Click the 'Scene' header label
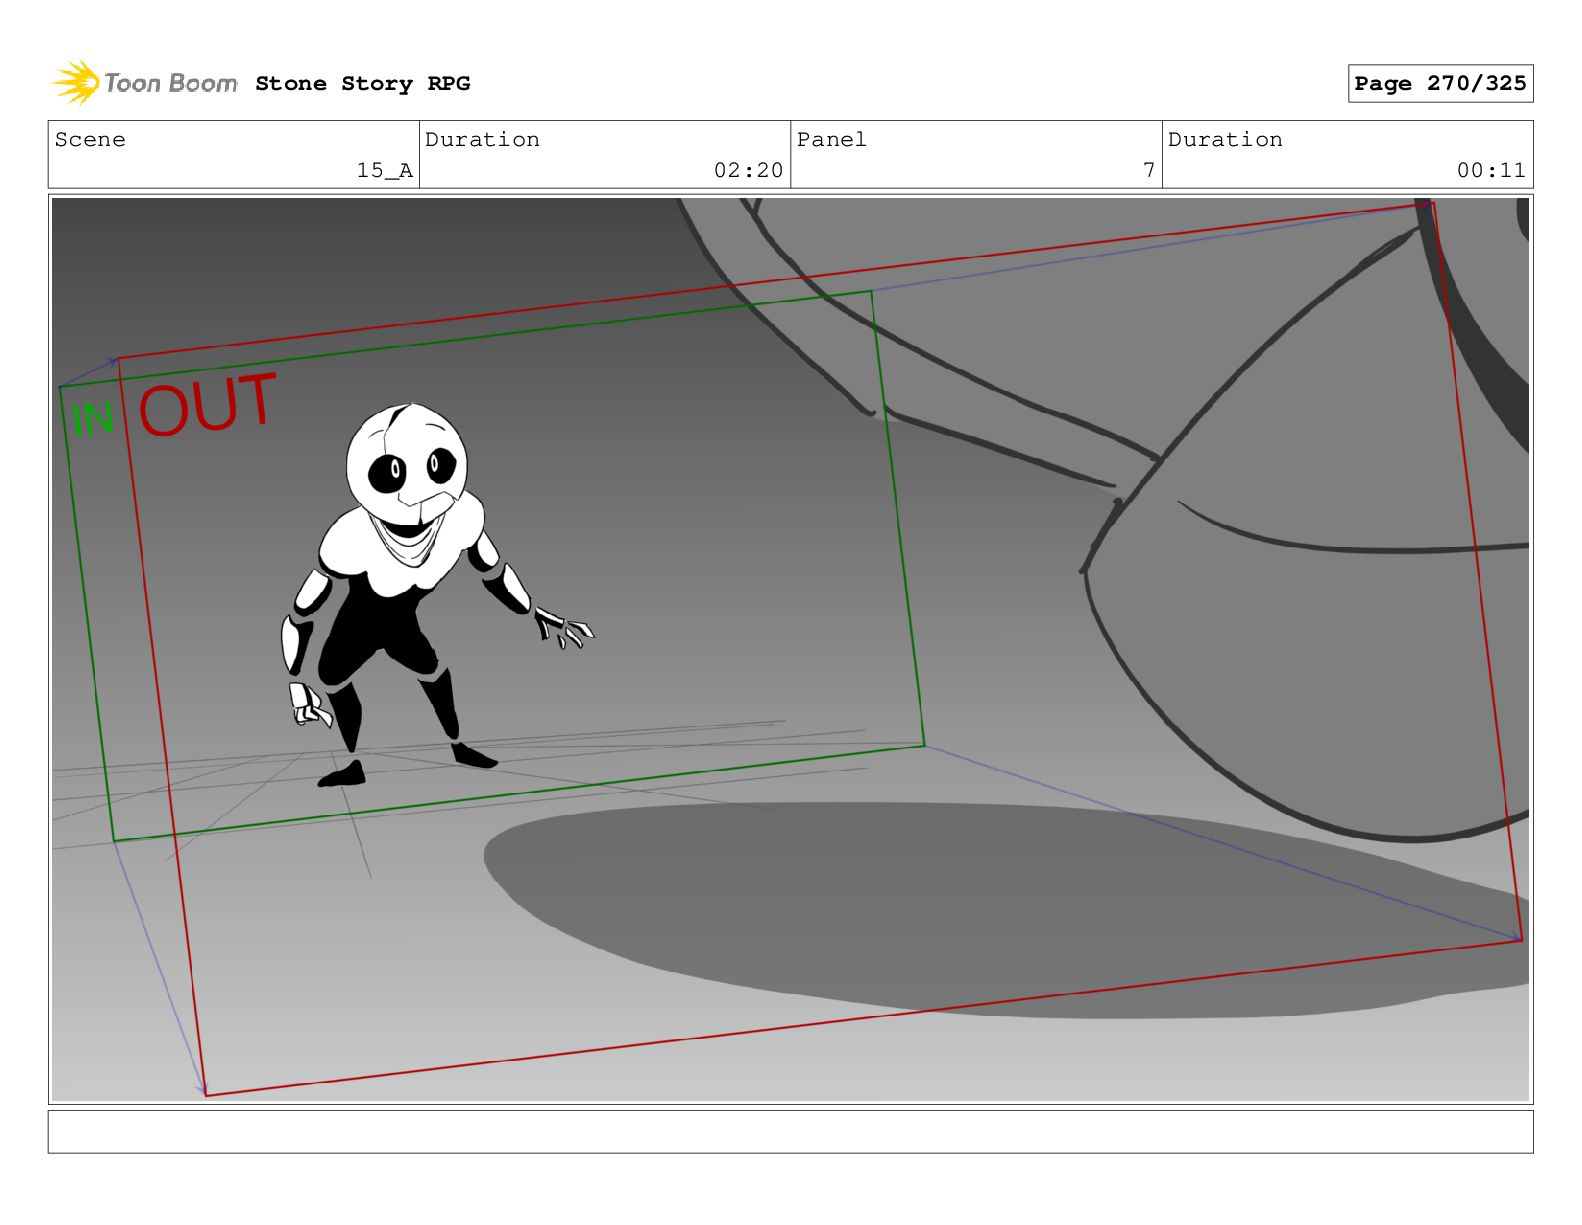 (90, 140)
